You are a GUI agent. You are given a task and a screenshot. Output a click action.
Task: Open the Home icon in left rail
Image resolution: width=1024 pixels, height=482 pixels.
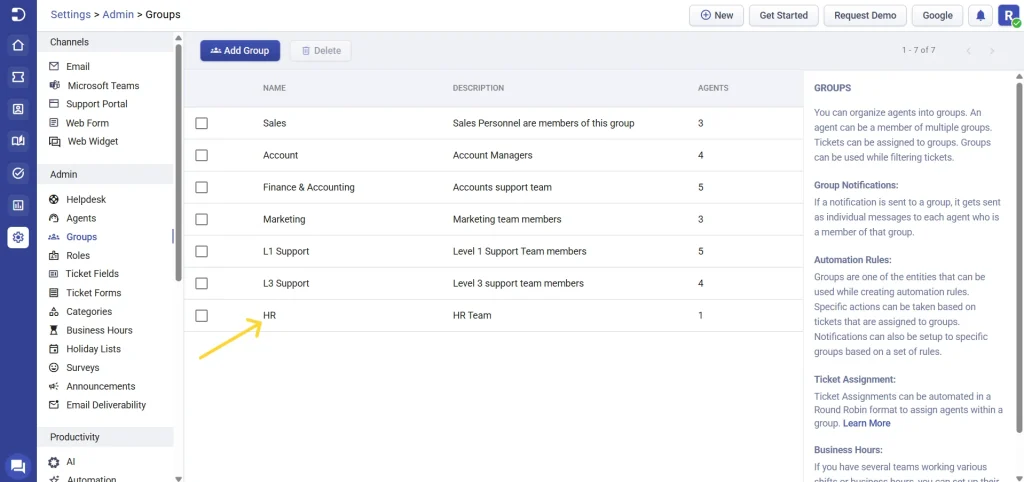click(18, 46)
